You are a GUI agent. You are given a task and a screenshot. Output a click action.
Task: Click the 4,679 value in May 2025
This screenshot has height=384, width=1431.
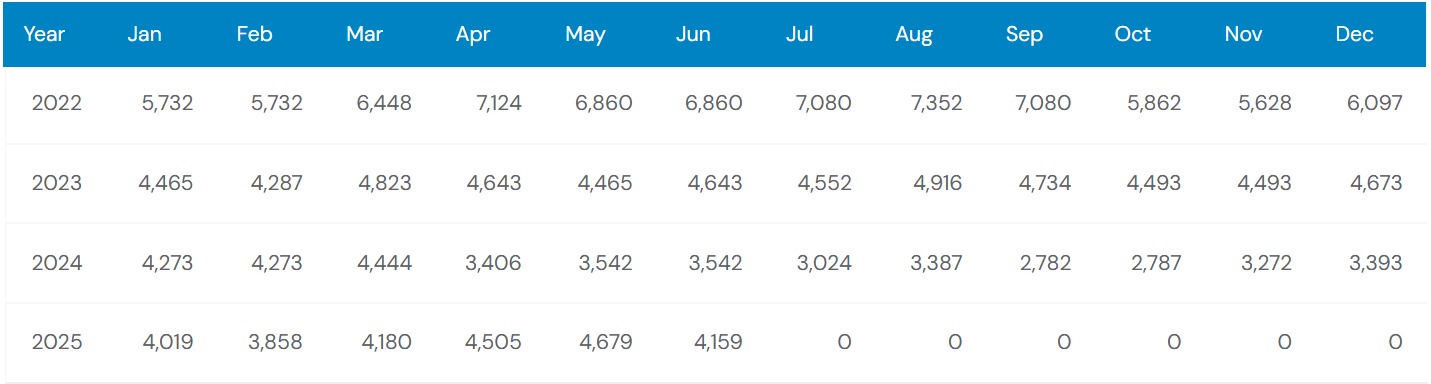(605, 343)
